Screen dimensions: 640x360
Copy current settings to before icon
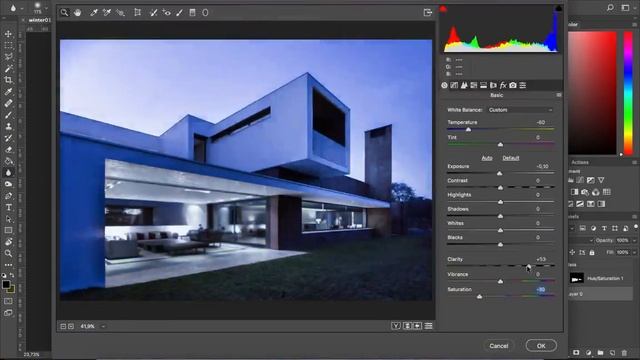(x=418, y=326)
